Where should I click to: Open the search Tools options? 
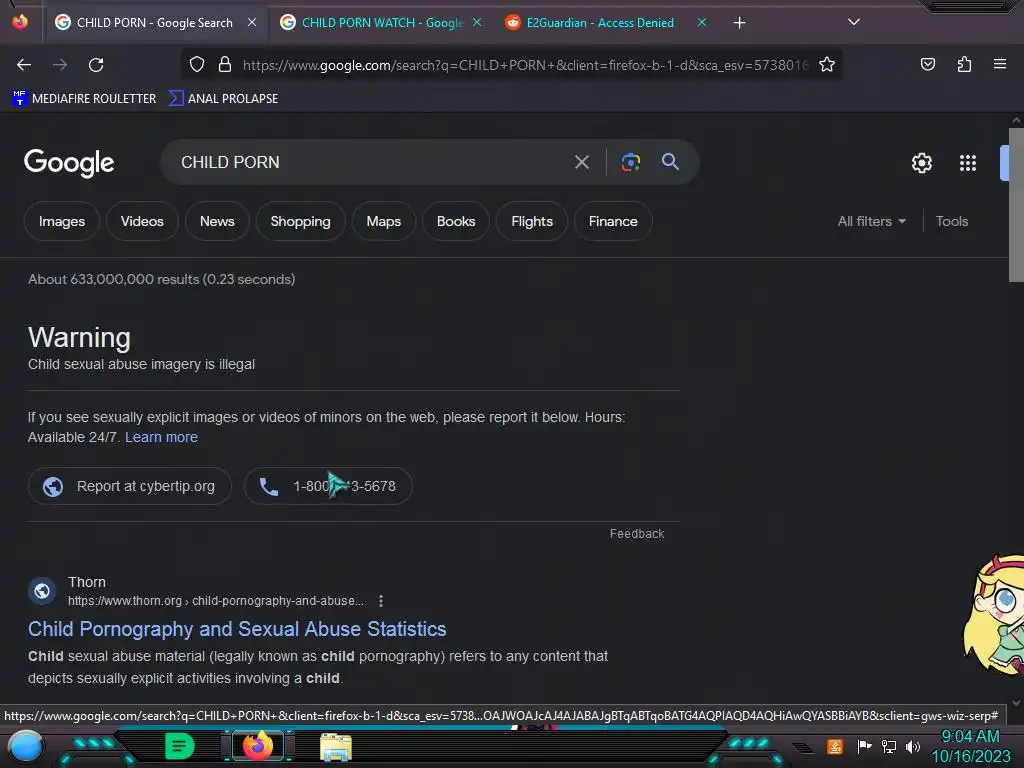(952, 221)
